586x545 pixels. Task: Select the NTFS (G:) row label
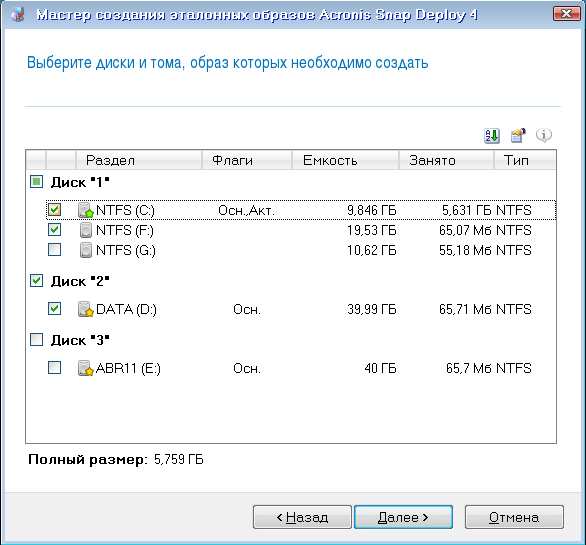(126, 250)
